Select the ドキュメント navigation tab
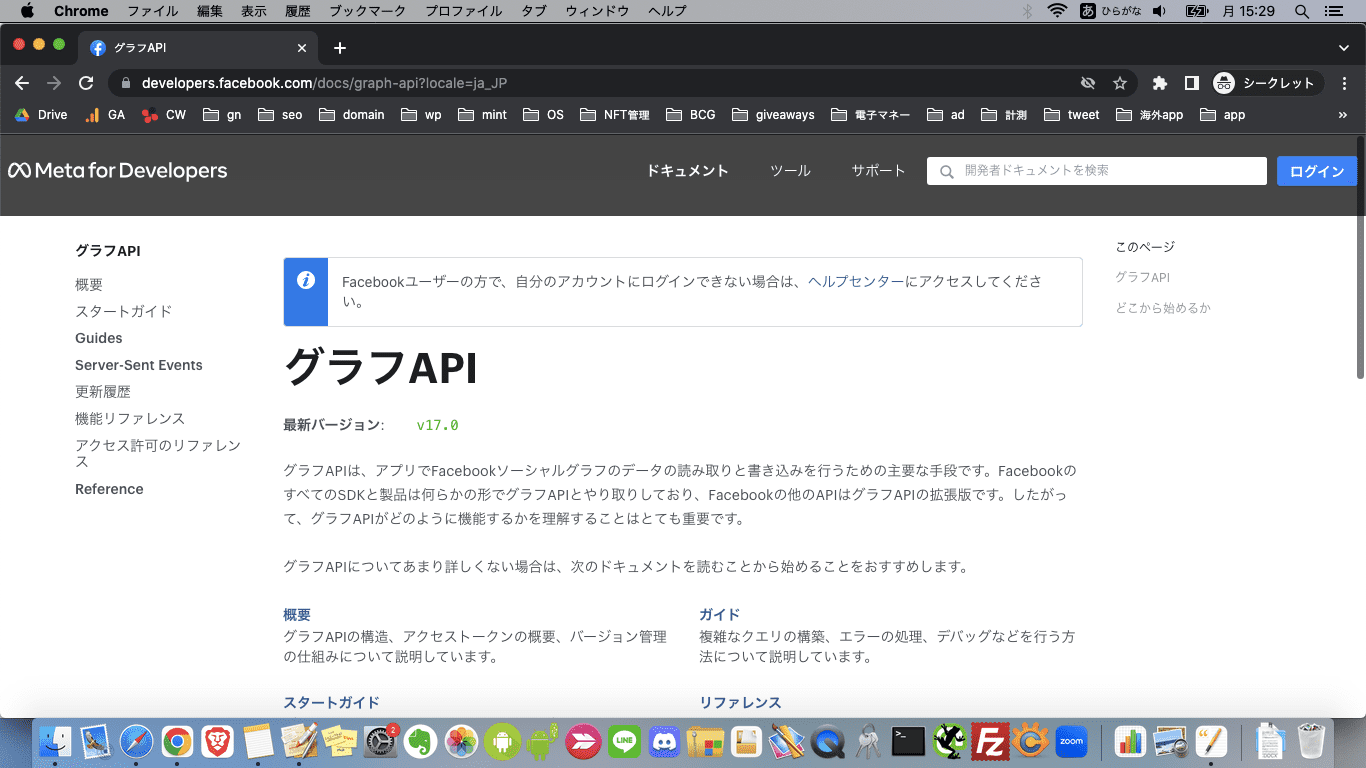Image resolution: width=1366 pixels, height=768 pixels. pos(687,171)
